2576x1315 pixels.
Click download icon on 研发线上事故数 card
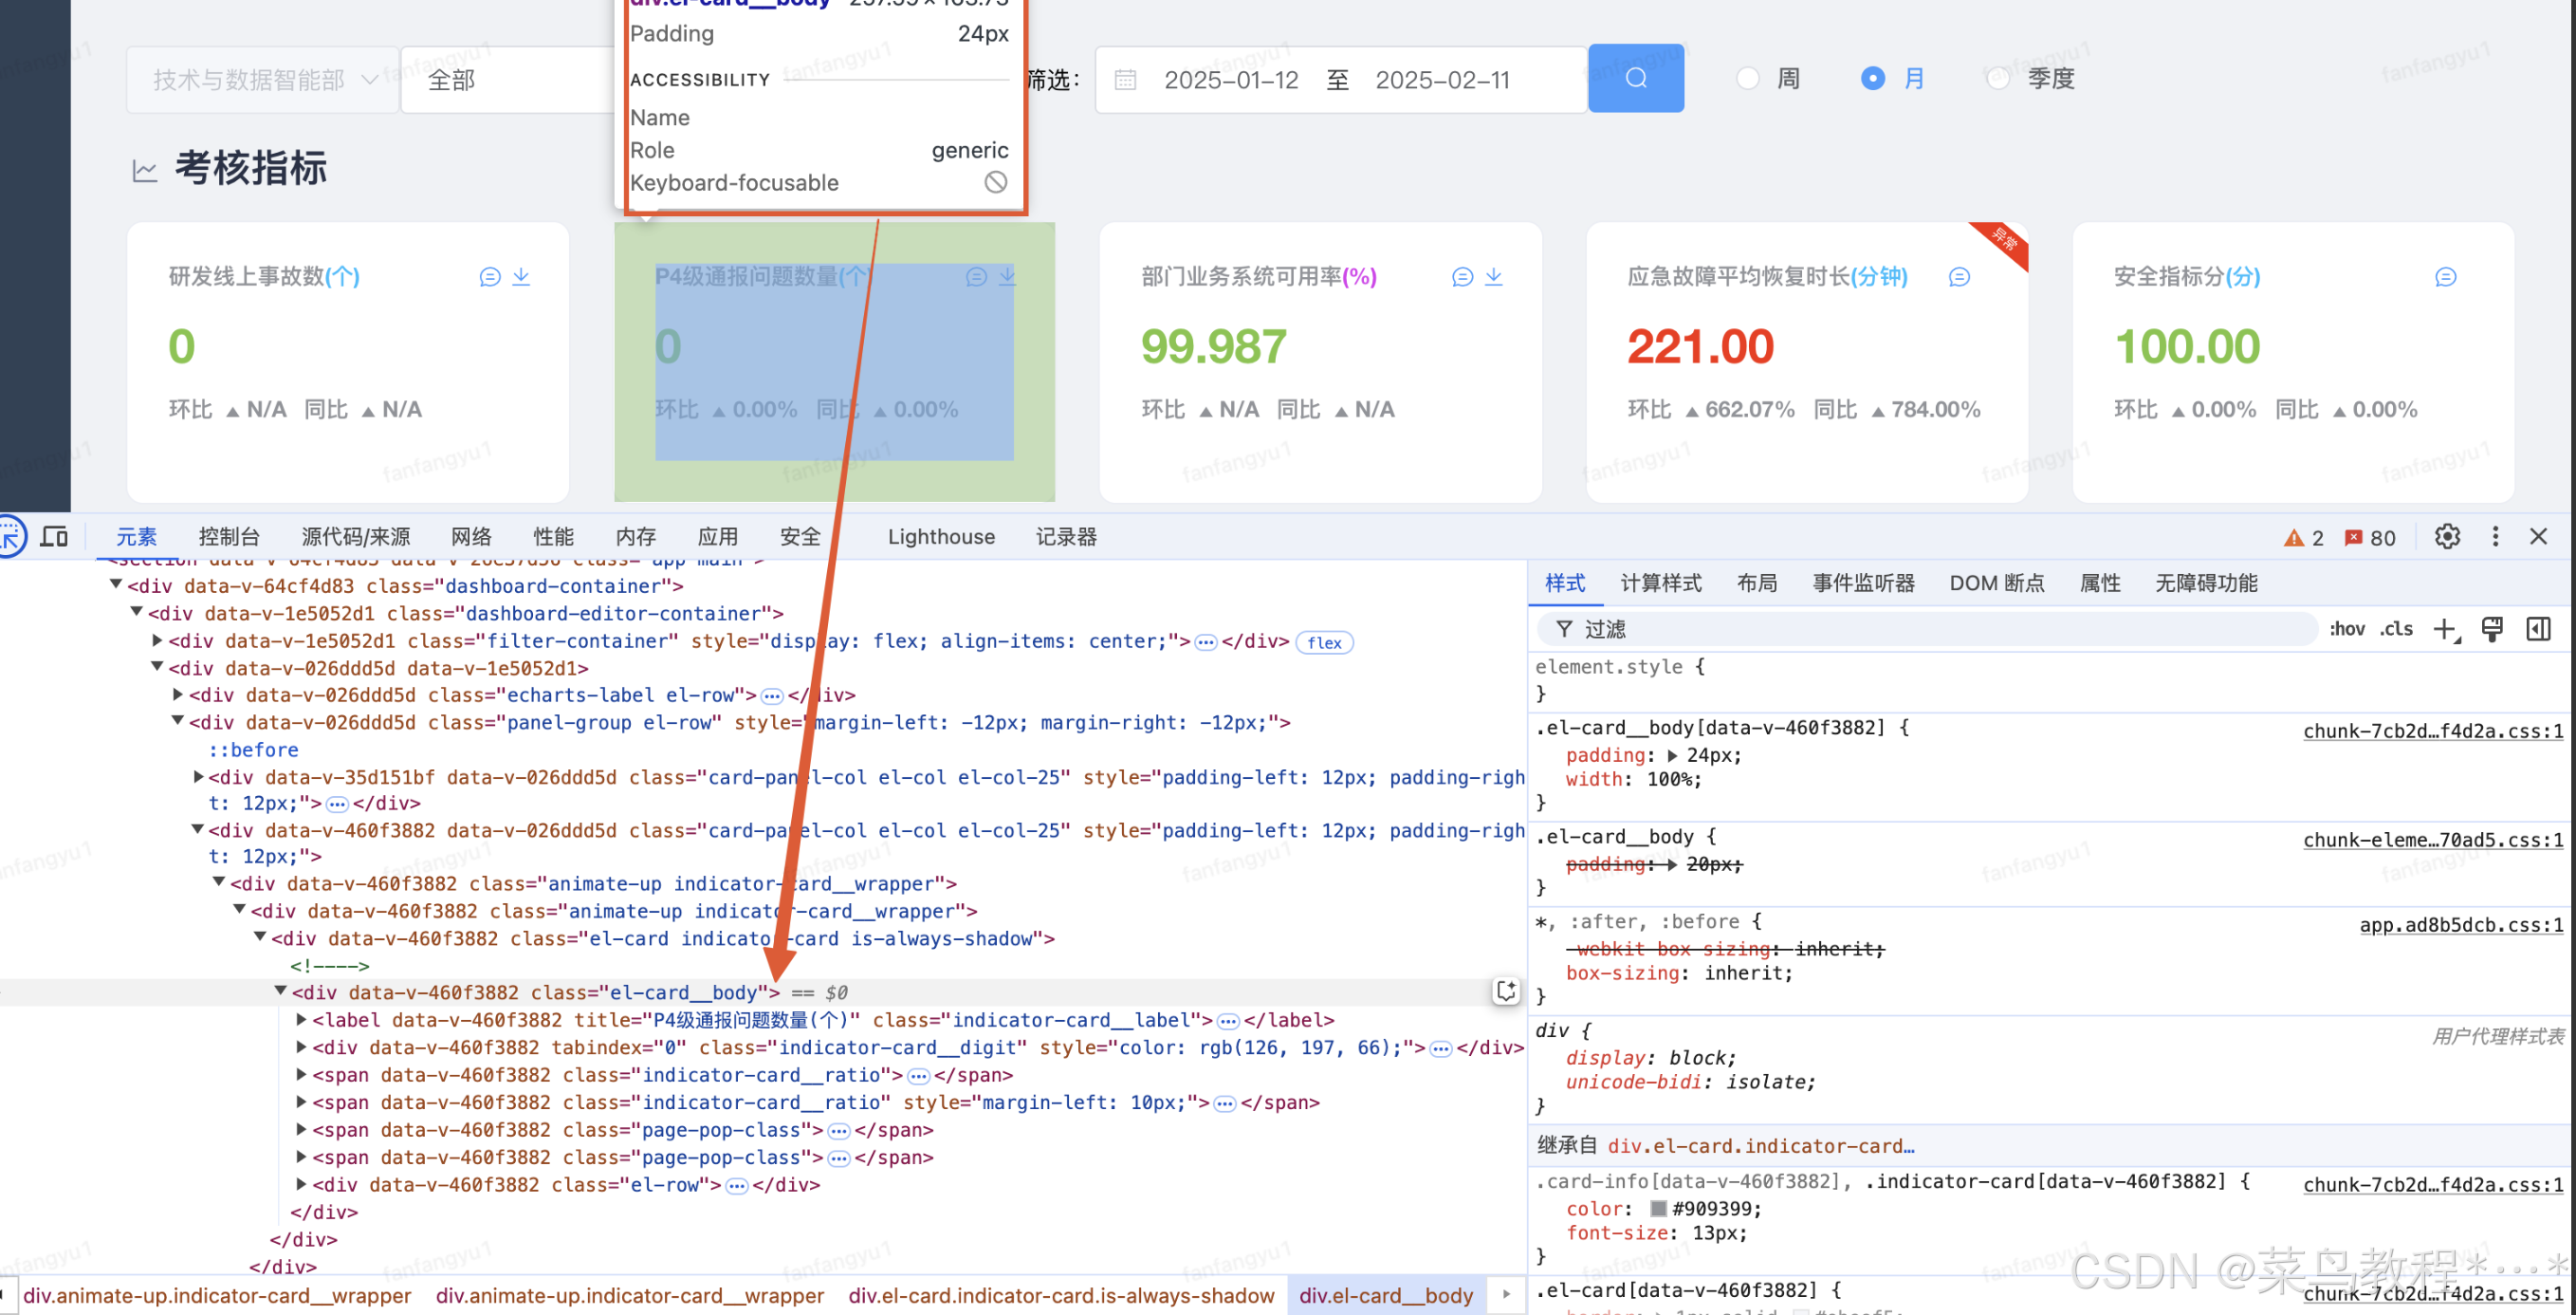tap(521, 277)
